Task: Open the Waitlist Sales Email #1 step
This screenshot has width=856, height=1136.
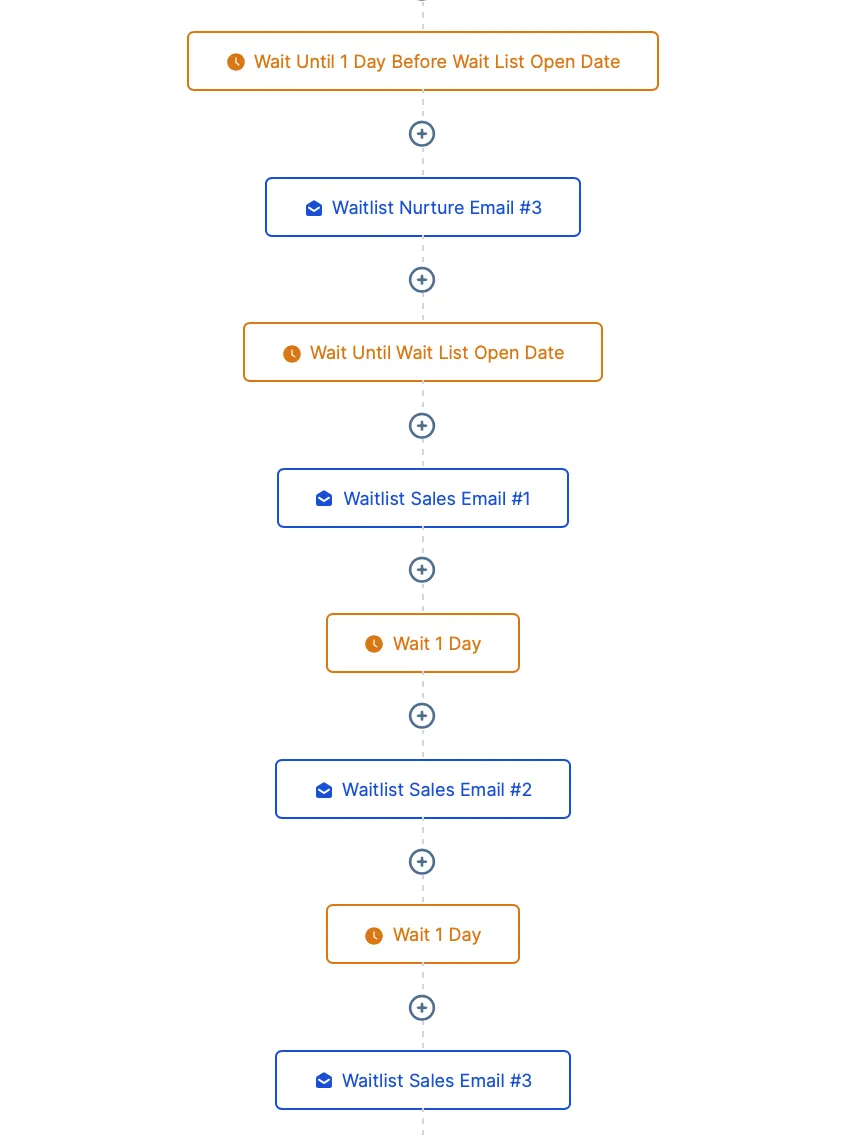Action: click(423, 498)
